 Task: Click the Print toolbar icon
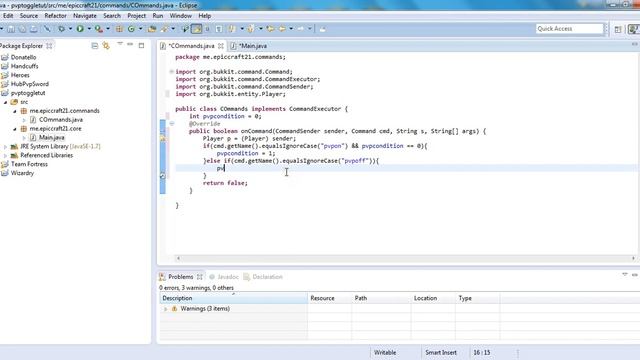pos(34,29)
